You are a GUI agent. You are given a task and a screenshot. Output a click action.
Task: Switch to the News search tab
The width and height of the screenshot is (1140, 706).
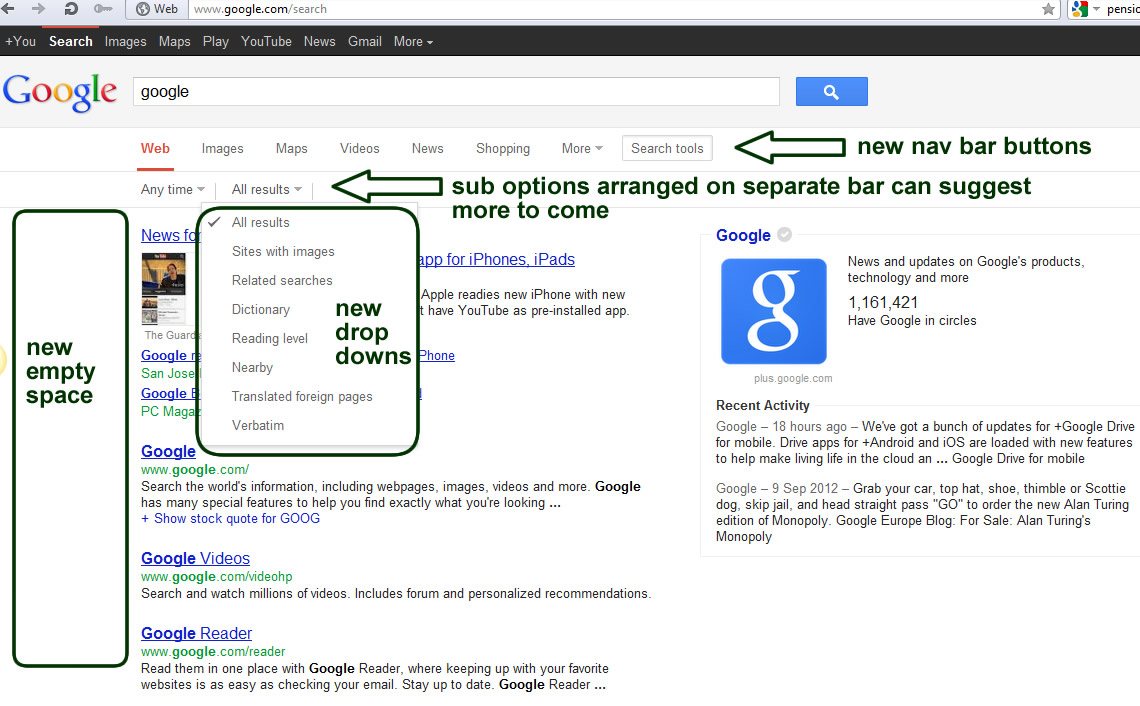428,148
